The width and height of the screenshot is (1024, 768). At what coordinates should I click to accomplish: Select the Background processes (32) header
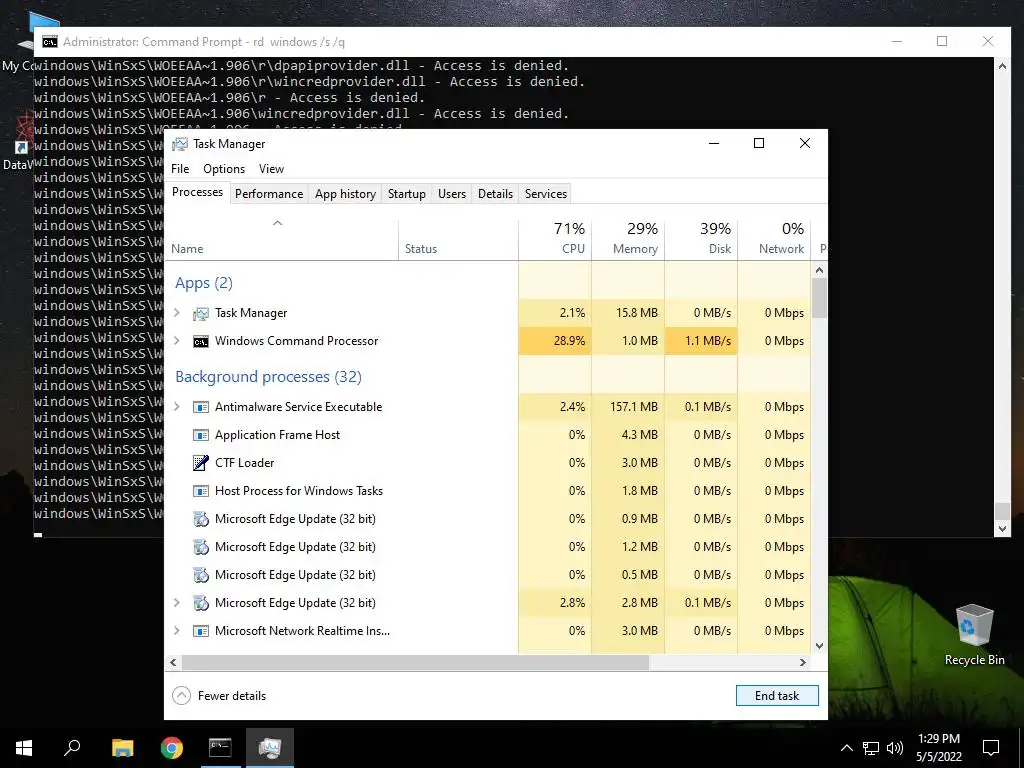click(x=268, y=377)
